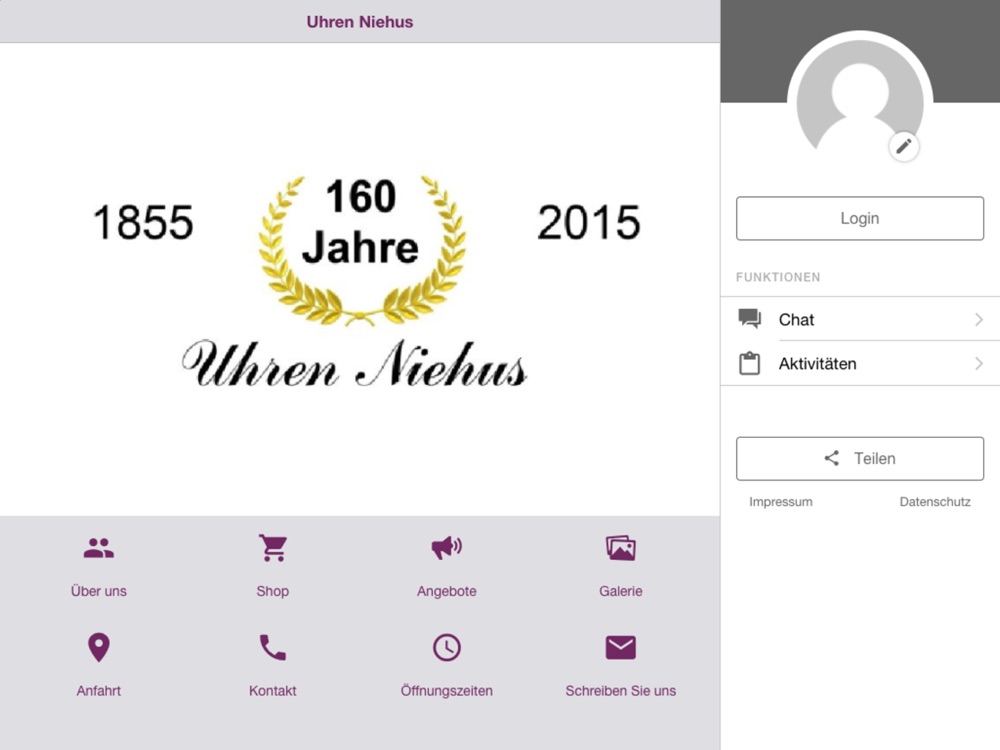
Task: Click the Aktivitäten clipboard icon
Action: tap(749, 363)
